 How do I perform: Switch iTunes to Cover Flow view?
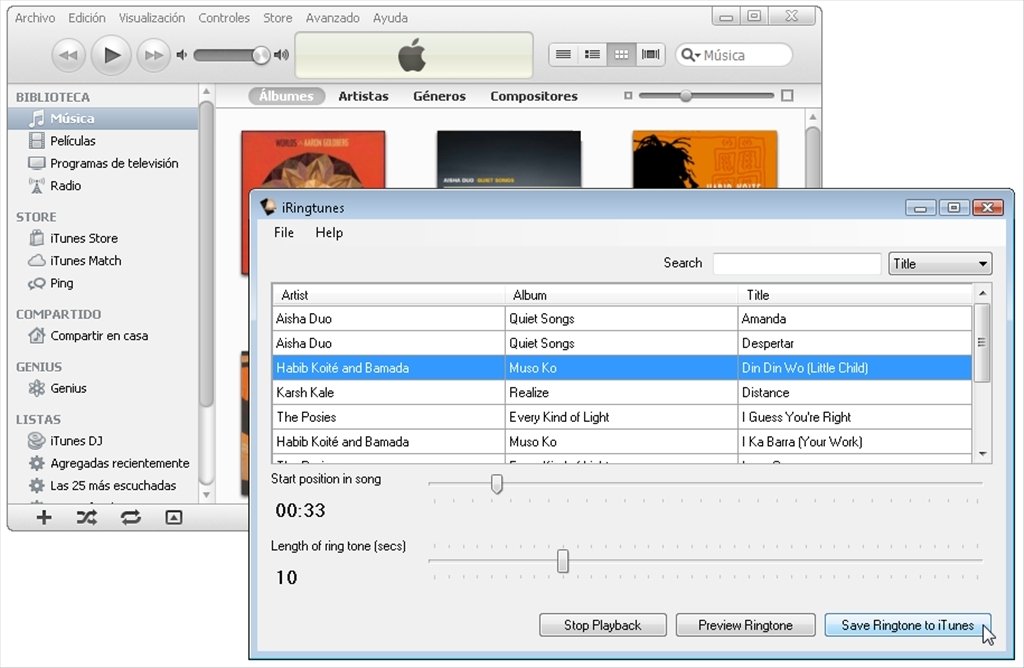click(x=650, y=54)
